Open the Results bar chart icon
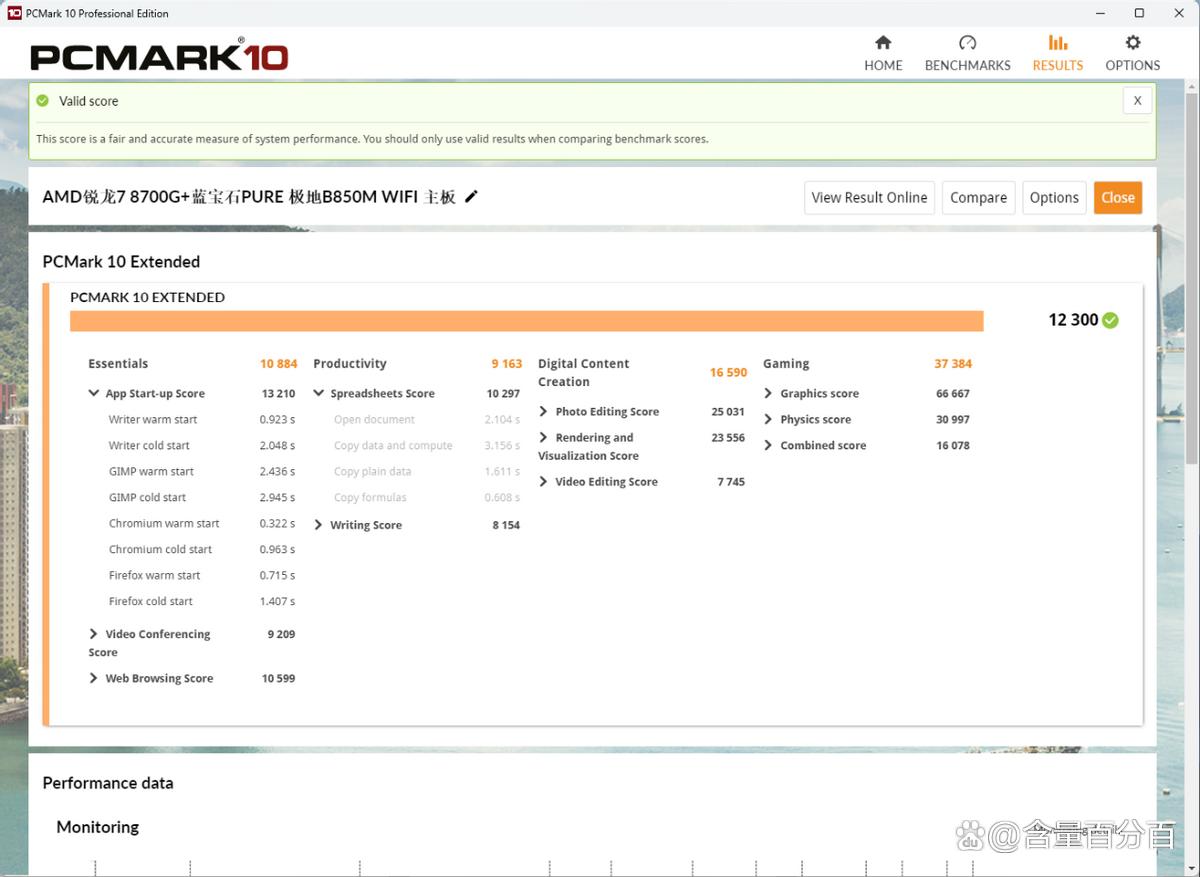The width and height of the screenshot is (1200, 877). (1057, 42)
